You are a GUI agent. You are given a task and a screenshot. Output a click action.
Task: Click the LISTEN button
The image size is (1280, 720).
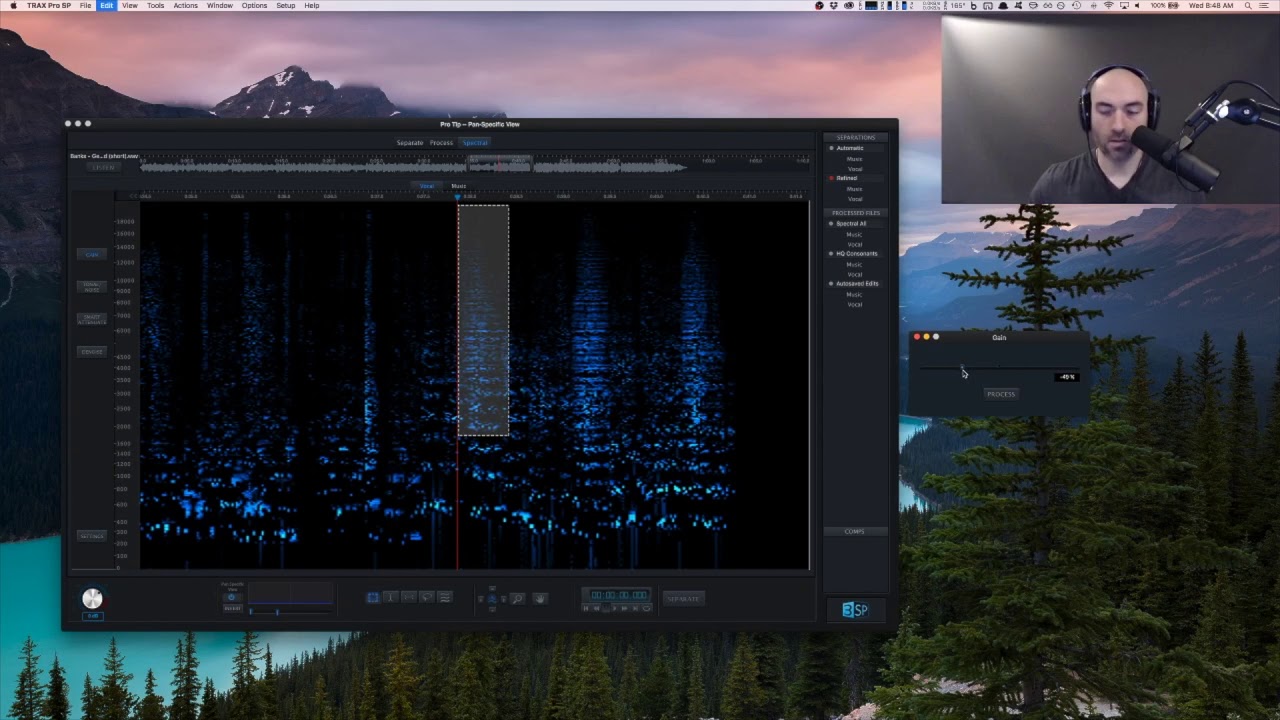103,167
